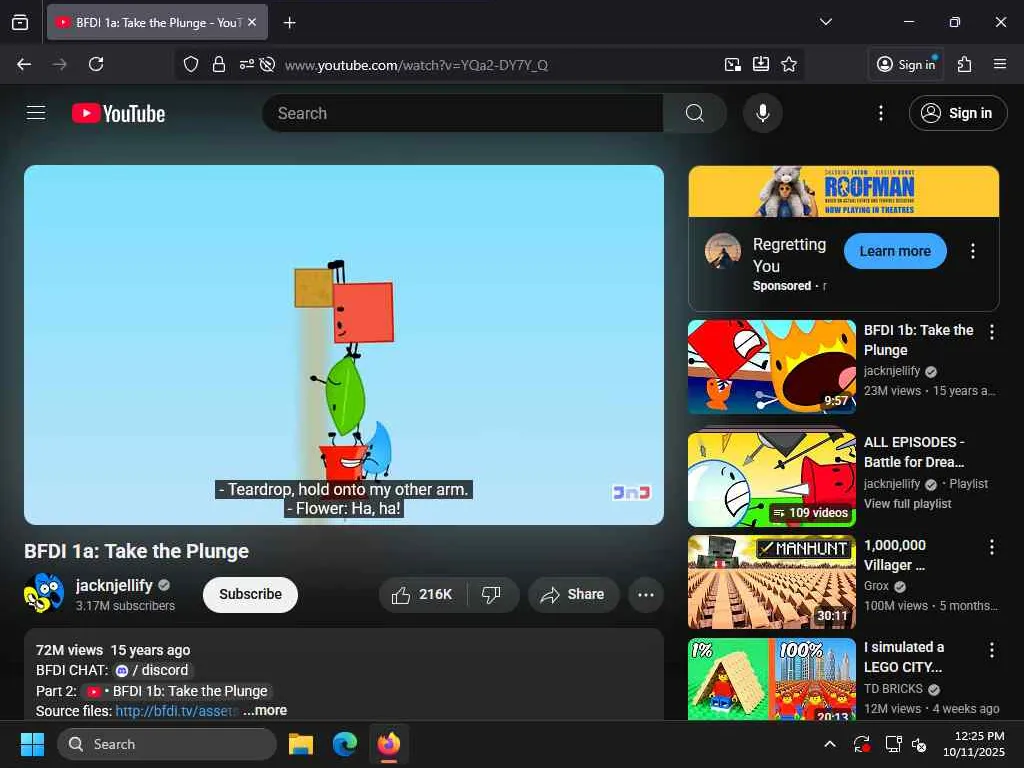
Task: Launch Microsoft Edge from taskbar
Action: 345,744
